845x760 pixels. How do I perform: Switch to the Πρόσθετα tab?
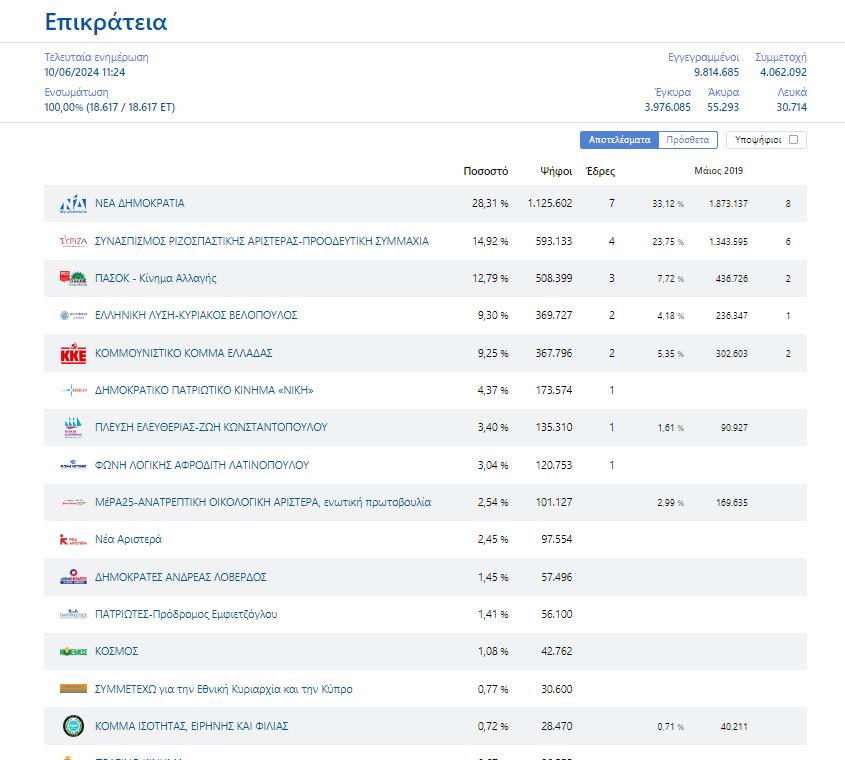(688, 140)
